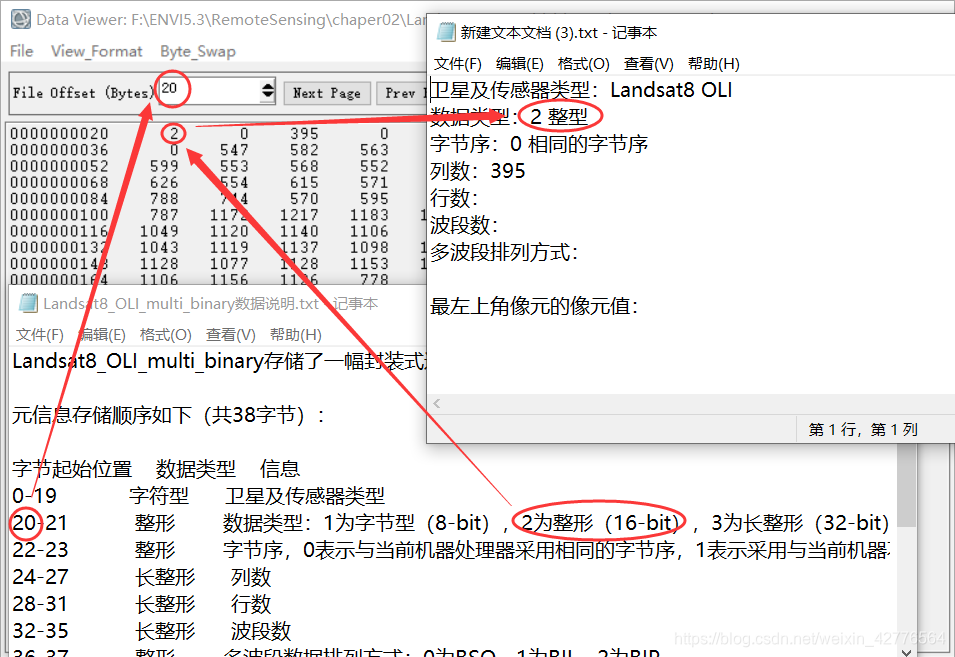
Task: Click the 新建文本文档 (3).txt title bar
Action: point(559,32)
